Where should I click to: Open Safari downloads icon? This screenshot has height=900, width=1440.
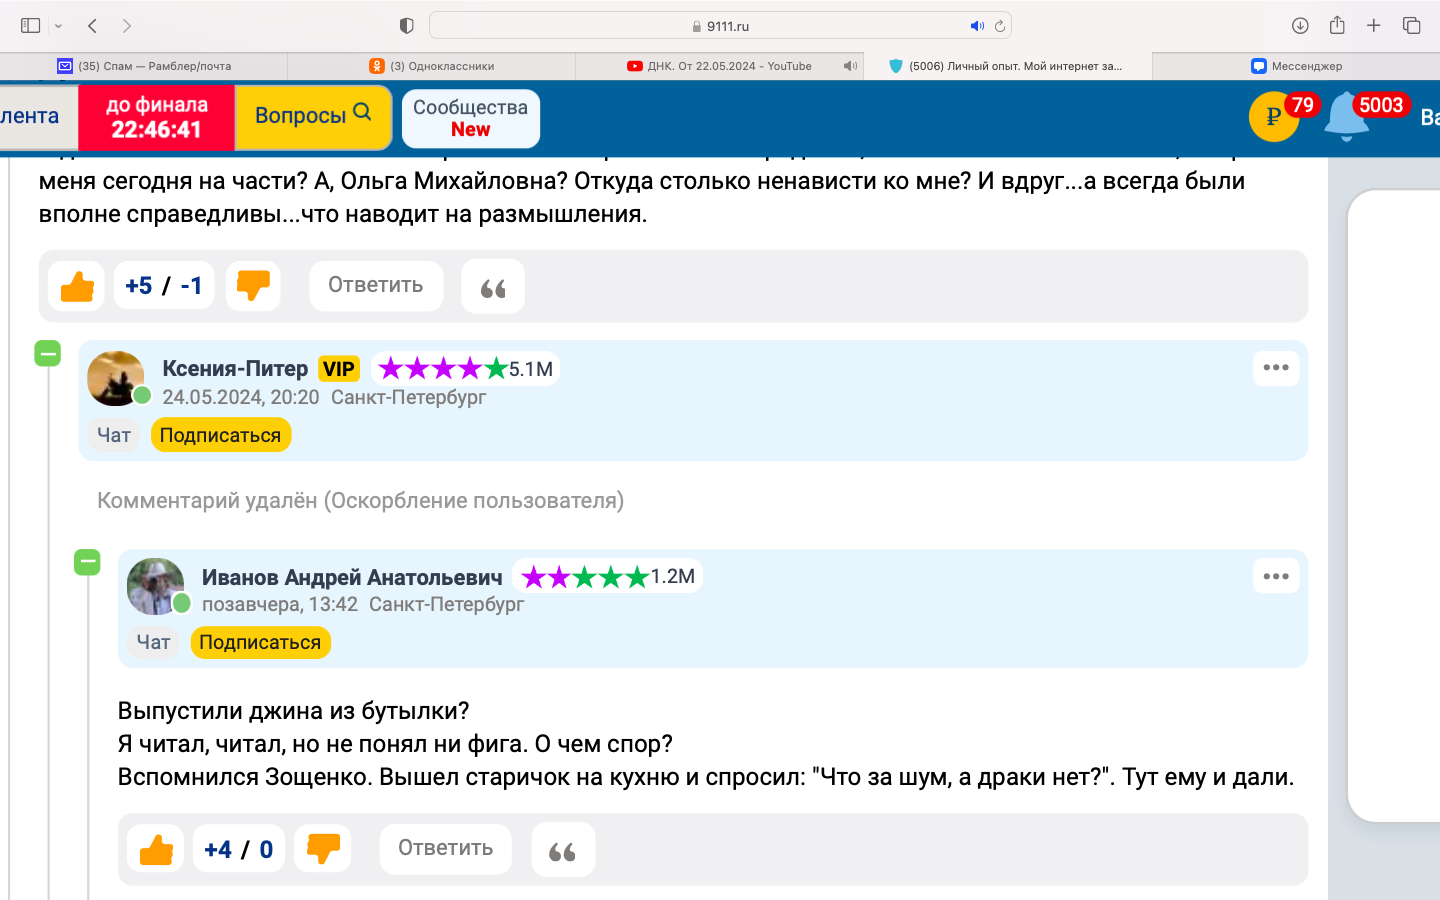tap(1300, 26)
